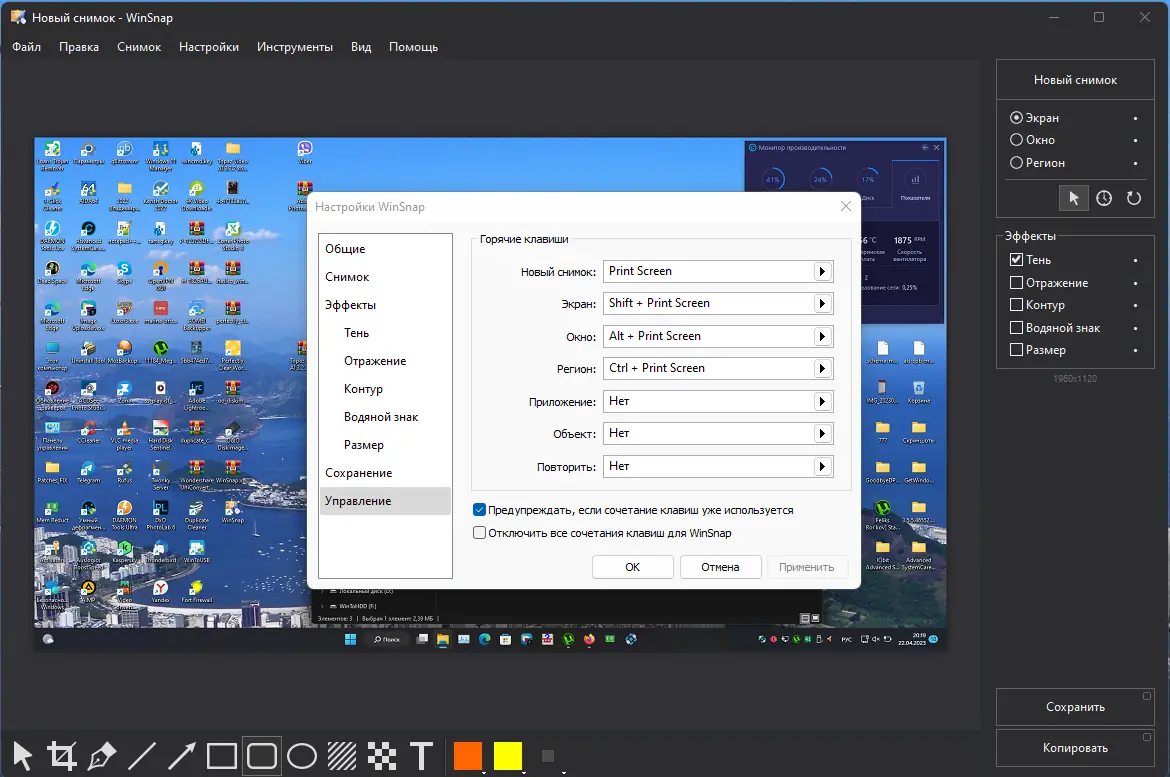Select the Ellipse tool

[x=301, y=756]
